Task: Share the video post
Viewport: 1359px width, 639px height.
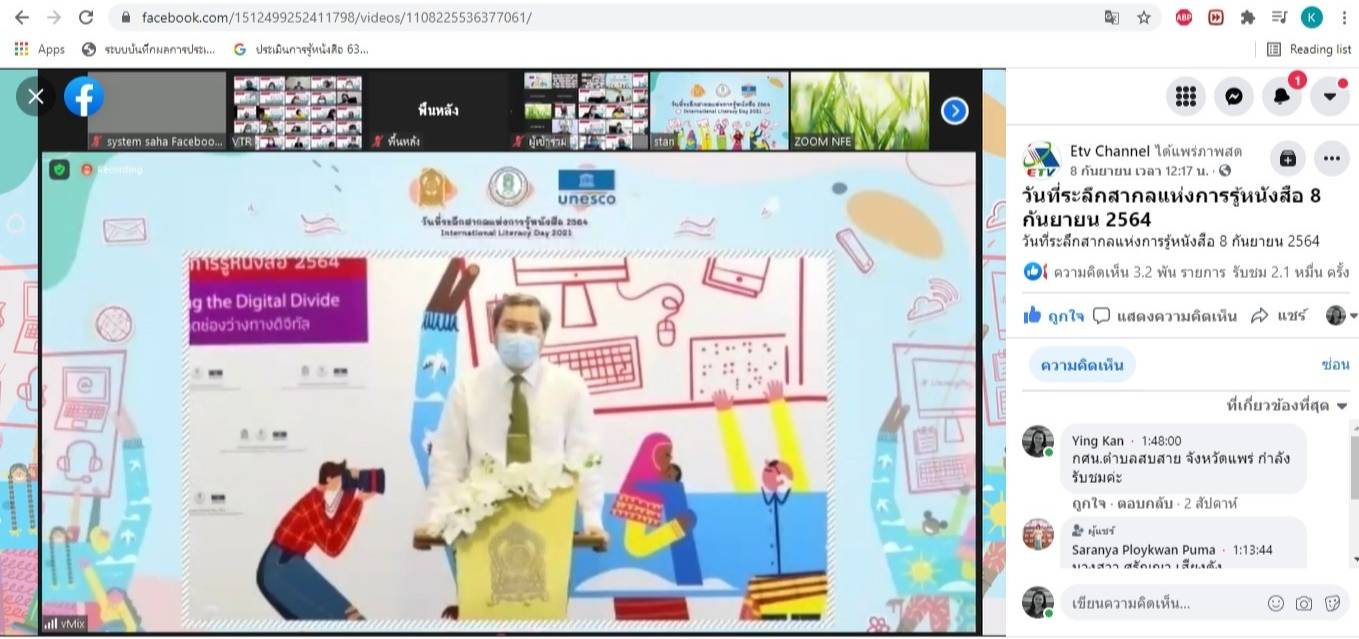Action: coord(1279,316)
